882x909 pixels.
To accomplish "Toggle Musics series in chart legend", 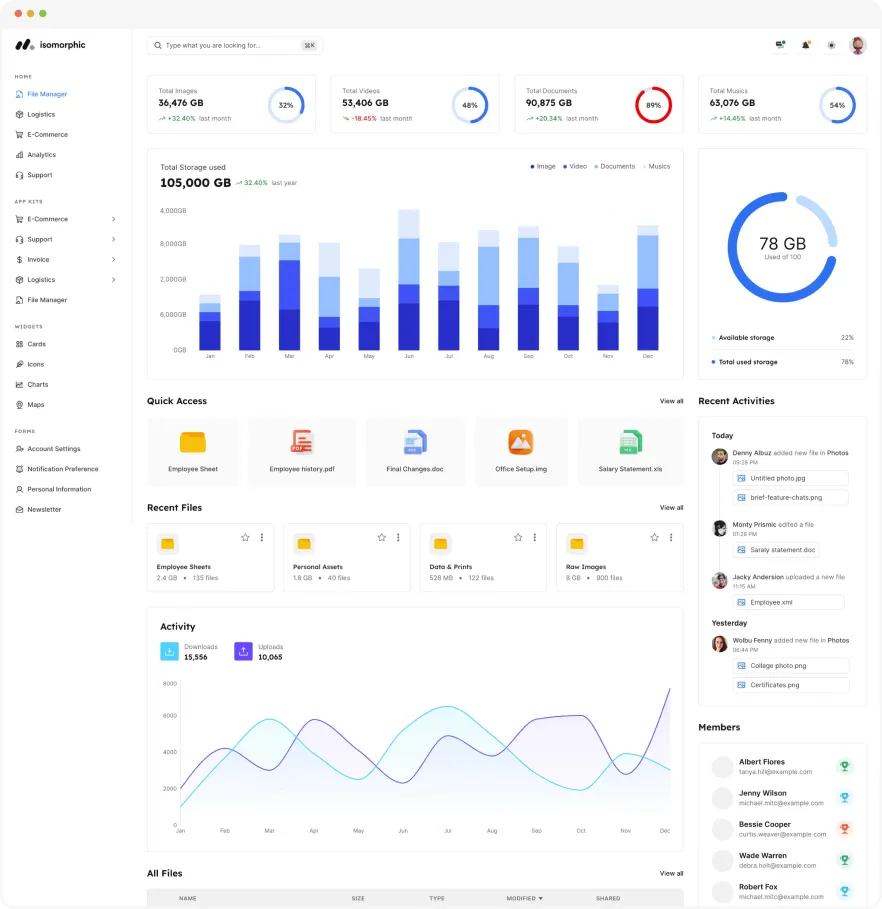I will pyautogui.click(x=656, y=166).
